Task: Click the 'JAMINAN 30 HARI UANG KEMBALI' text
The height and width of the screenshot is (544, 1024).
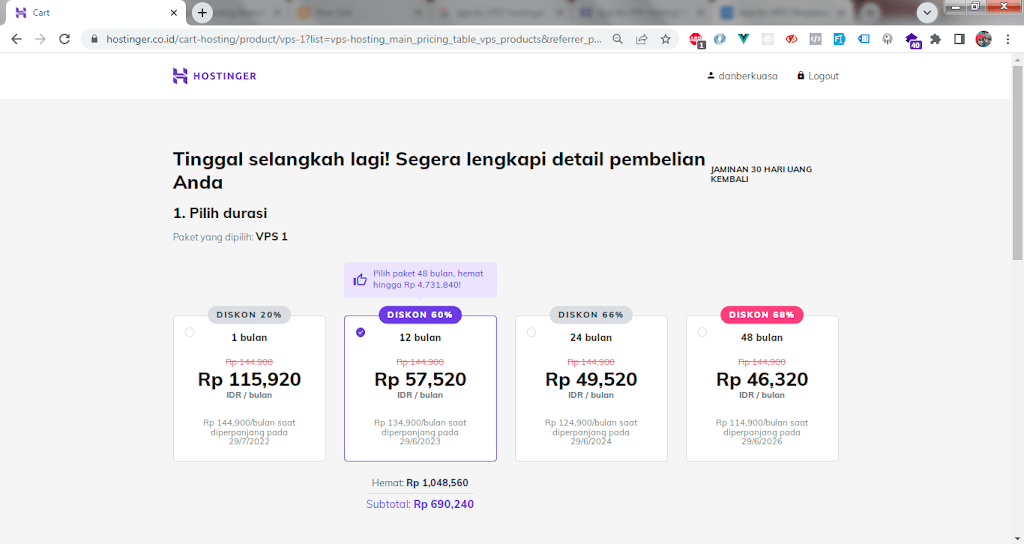Action: coord(761,174)
